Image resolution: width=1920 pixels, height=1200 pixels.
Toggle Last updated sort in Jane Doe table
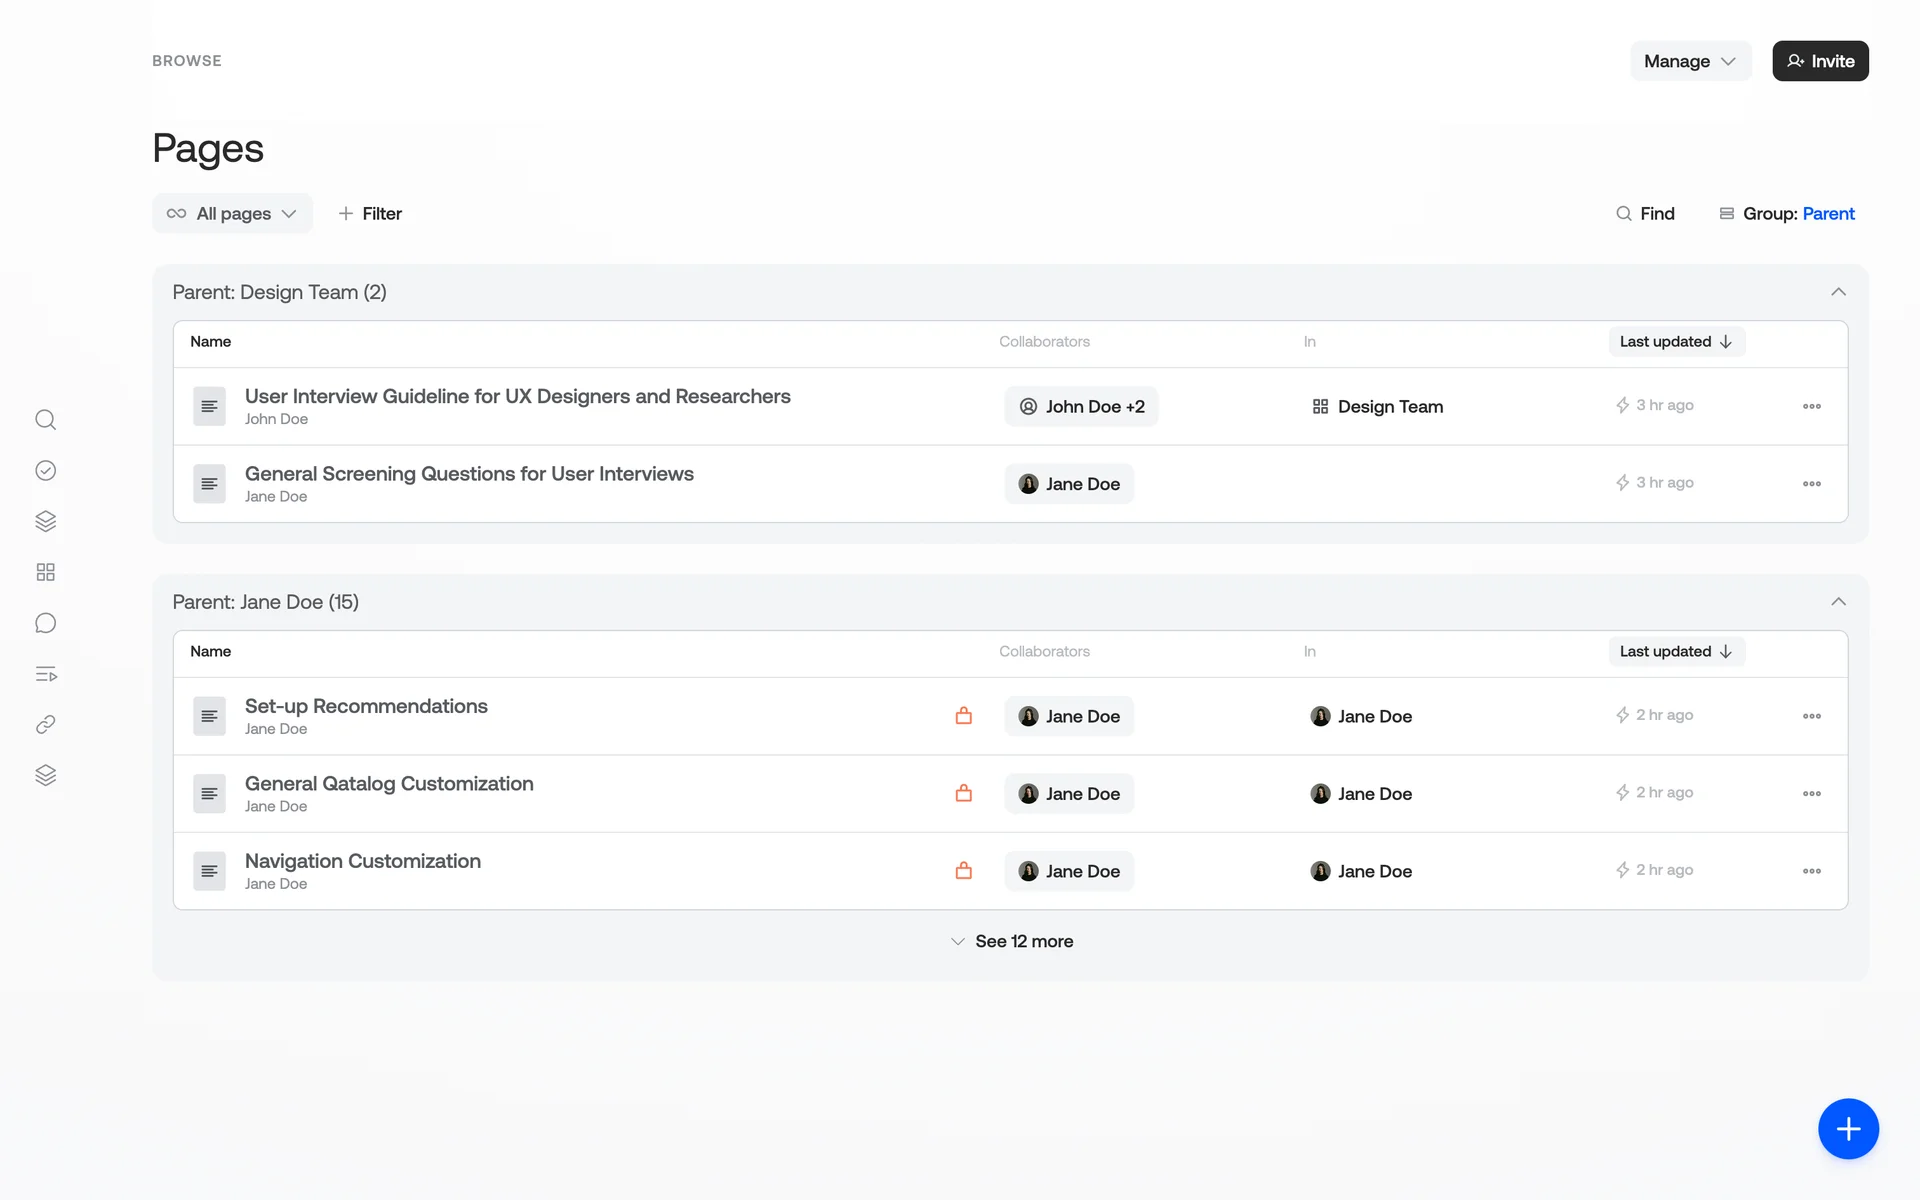(1676, 652)
